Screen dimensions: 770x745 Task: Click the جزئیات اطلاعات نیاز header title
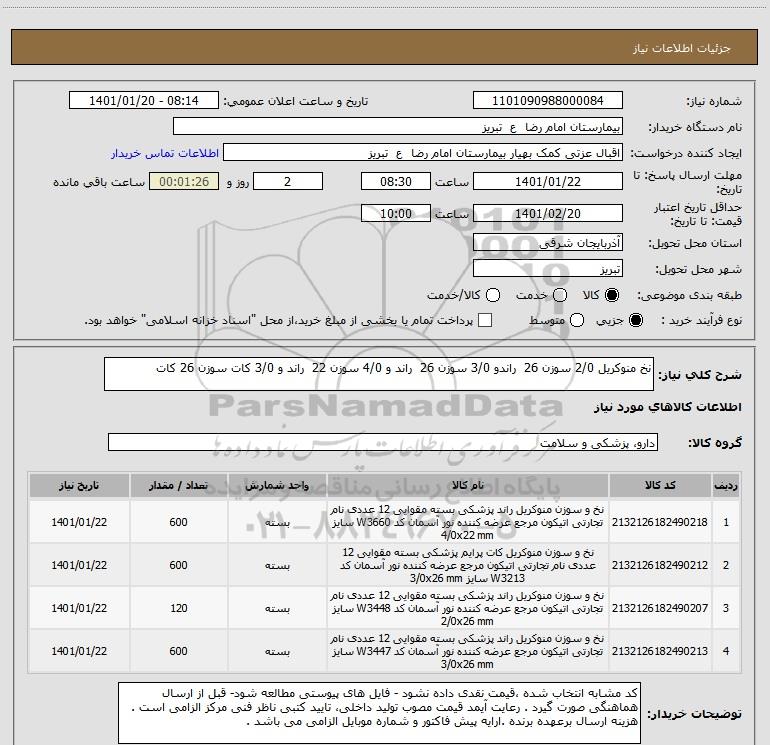(682, 48)
